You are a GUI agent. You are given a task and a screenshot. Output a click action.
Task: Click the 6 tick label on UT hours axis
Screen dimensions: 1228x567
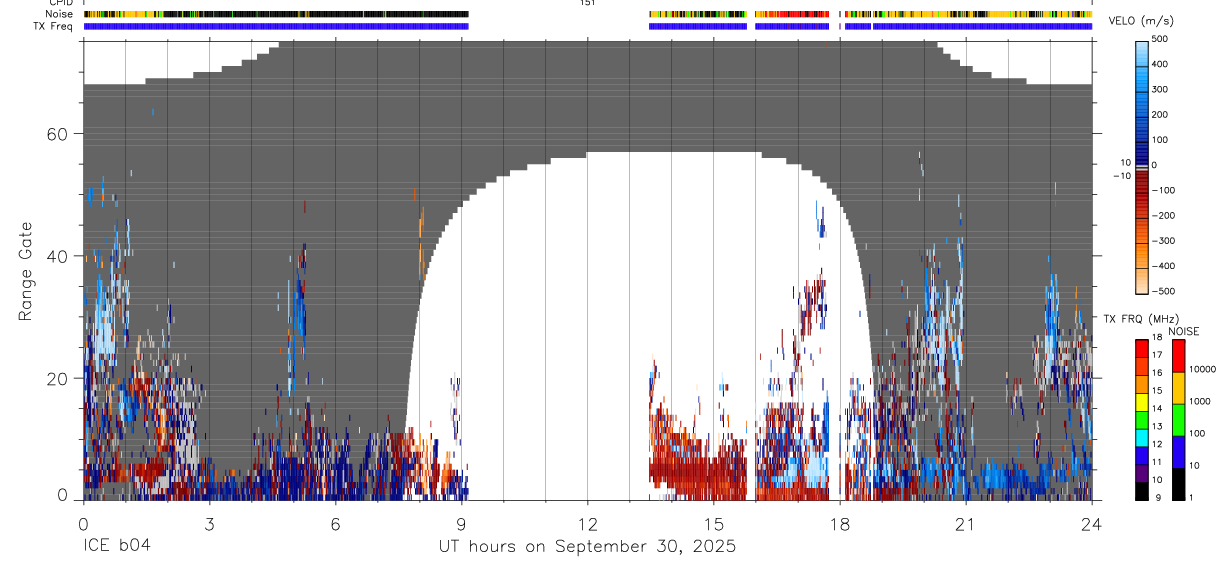tap(335, 523)
